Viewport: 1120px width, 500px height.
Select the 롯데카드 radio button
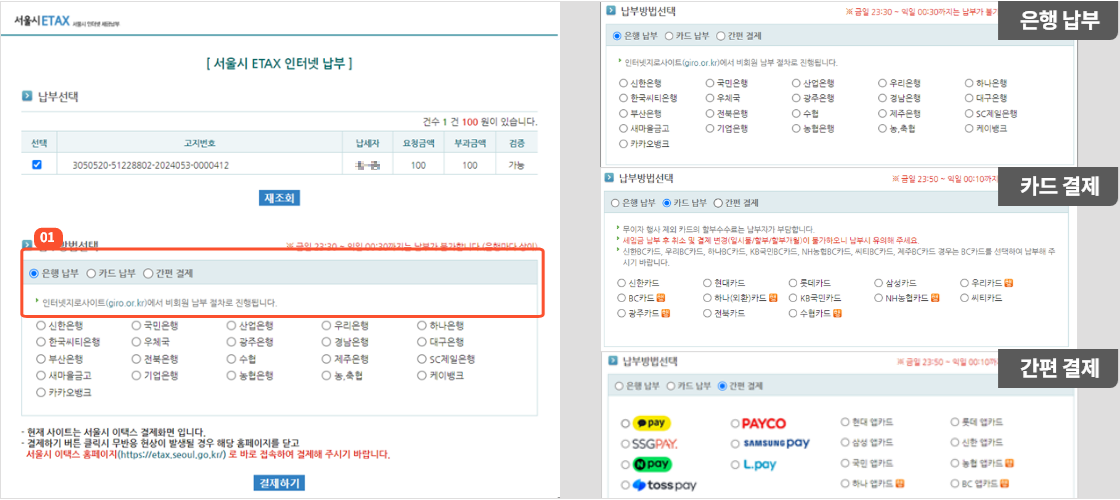(x=794, y=284)
